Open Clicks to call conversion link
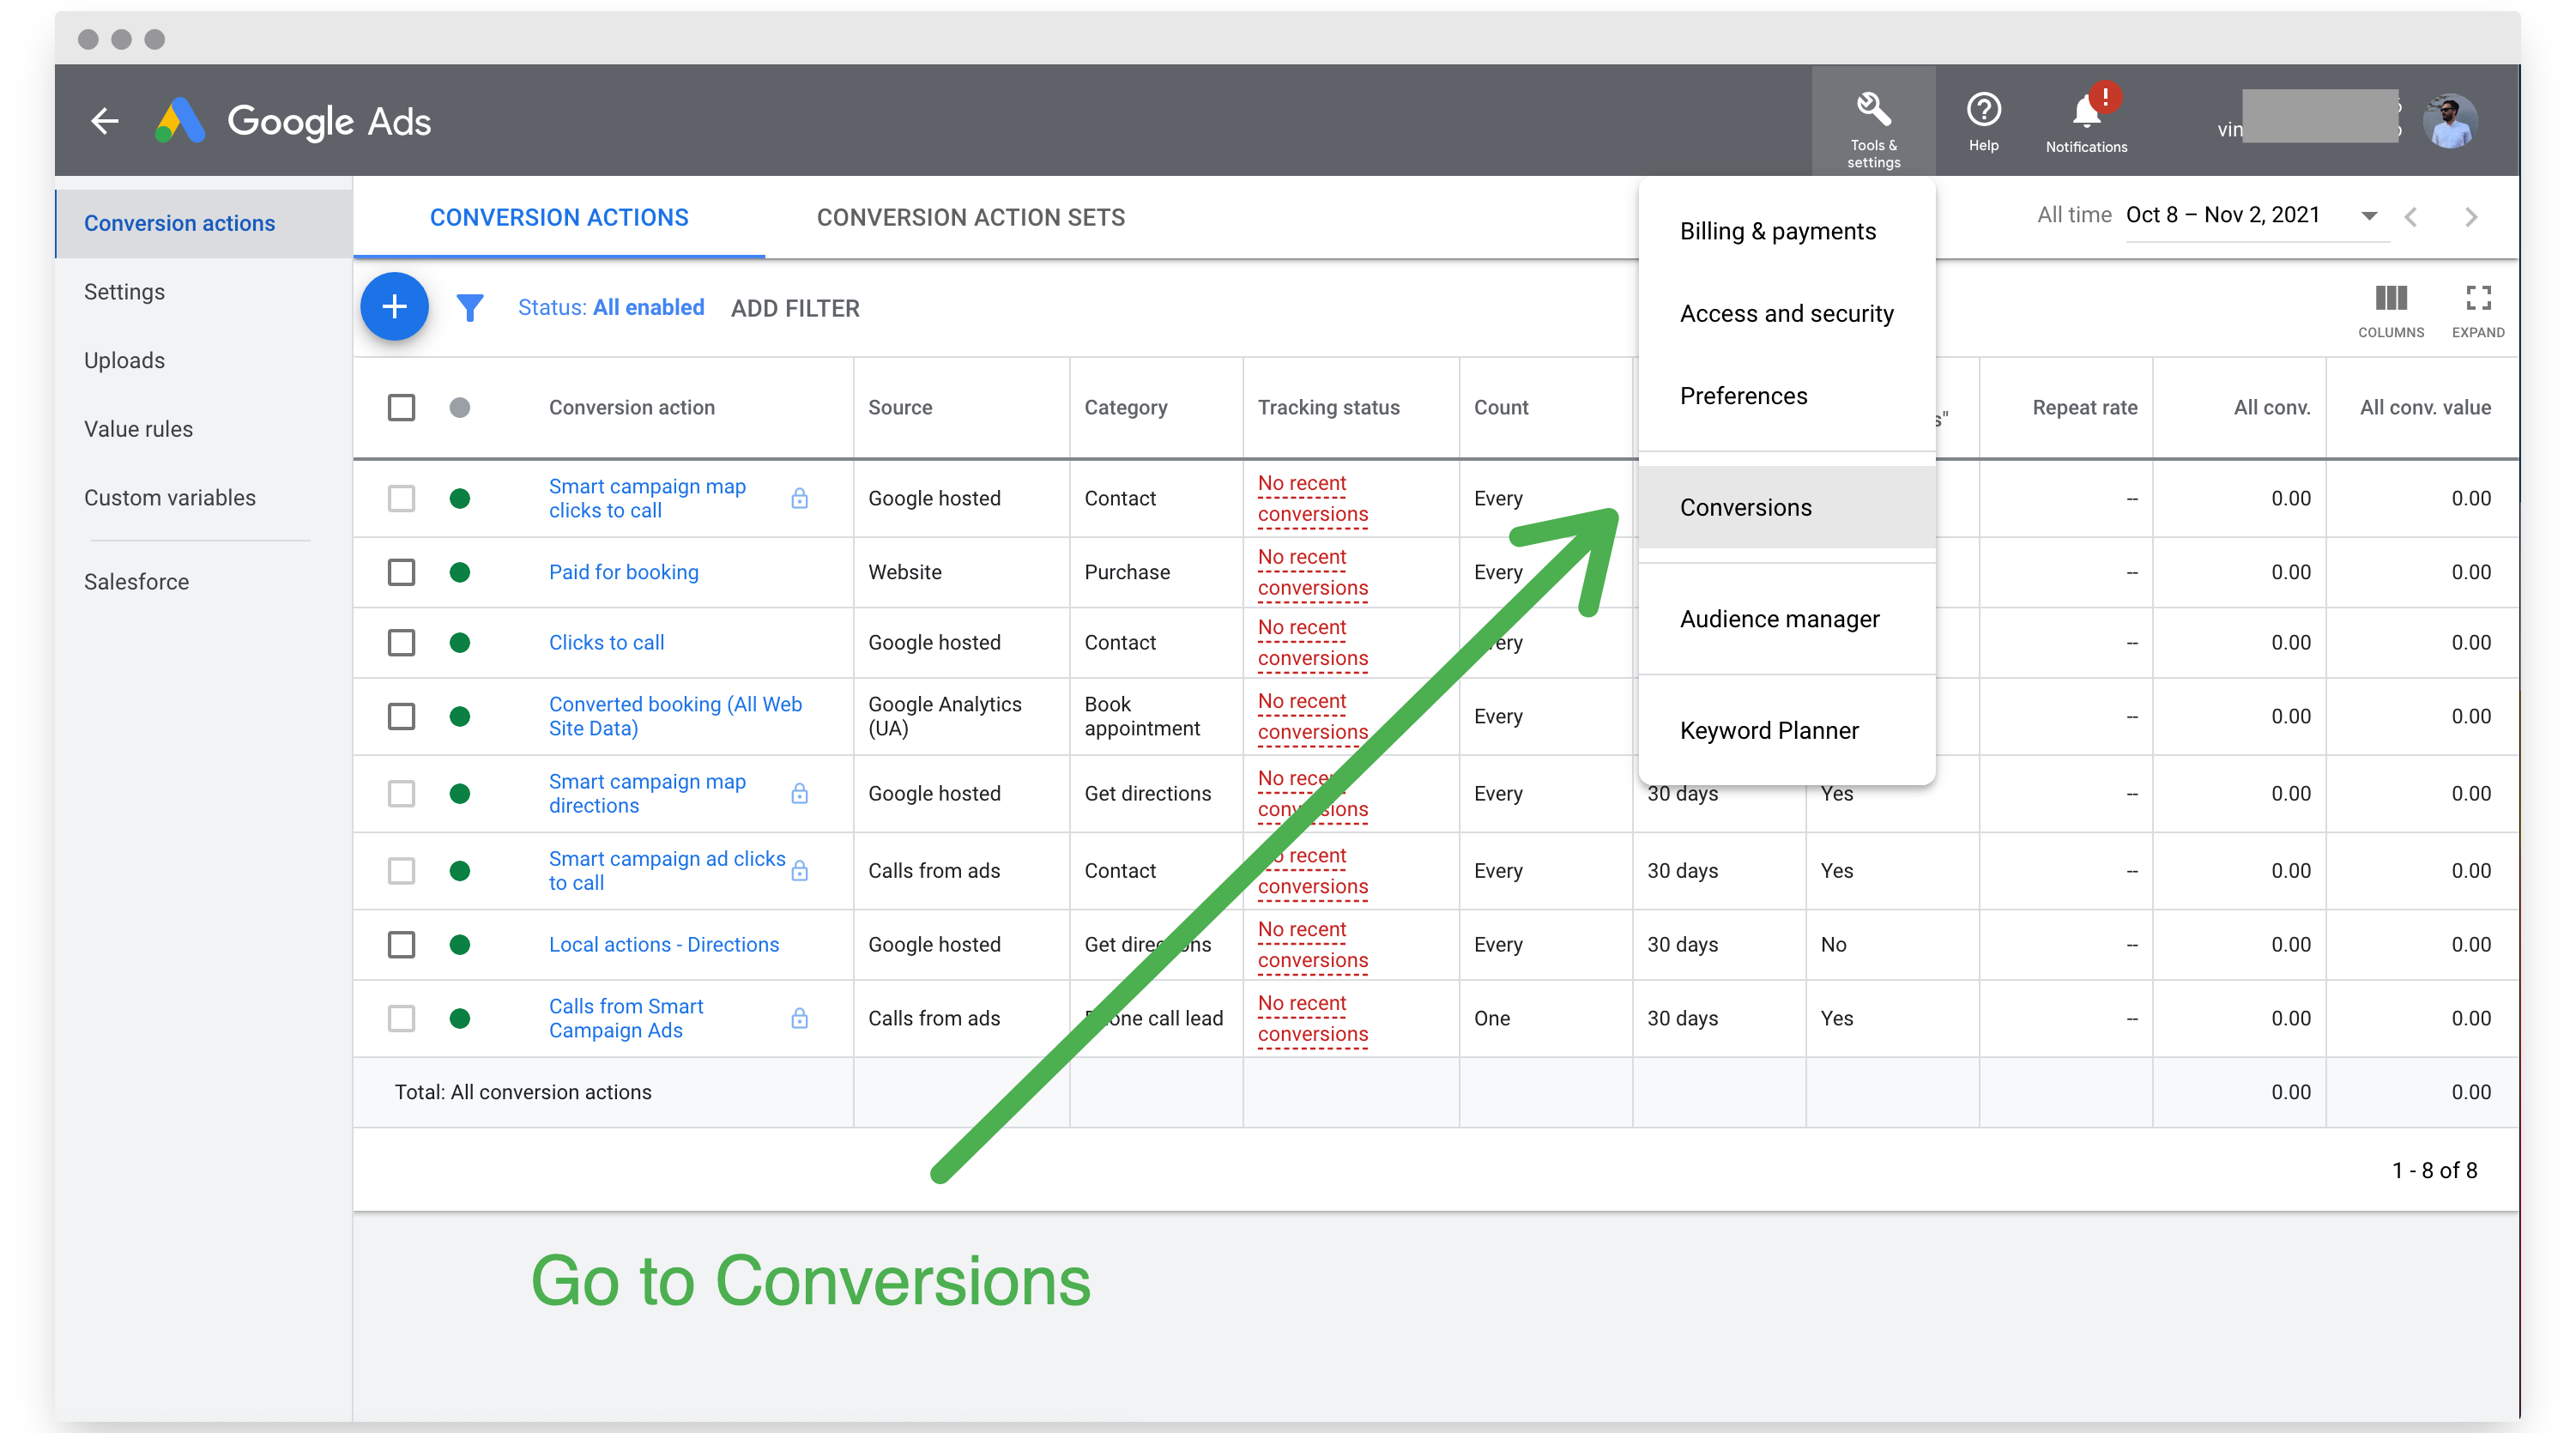Viewport: 2576px width, 1433px height. pyautogui.click(x=606, y=642)
